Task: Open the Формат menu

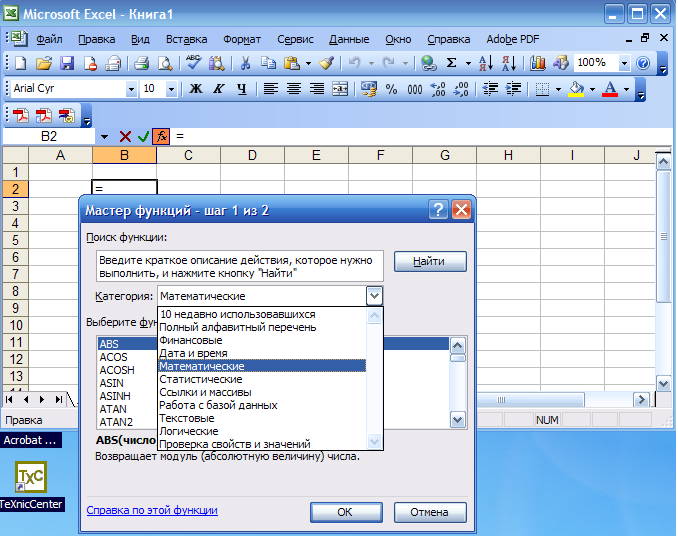Action: 242,39
